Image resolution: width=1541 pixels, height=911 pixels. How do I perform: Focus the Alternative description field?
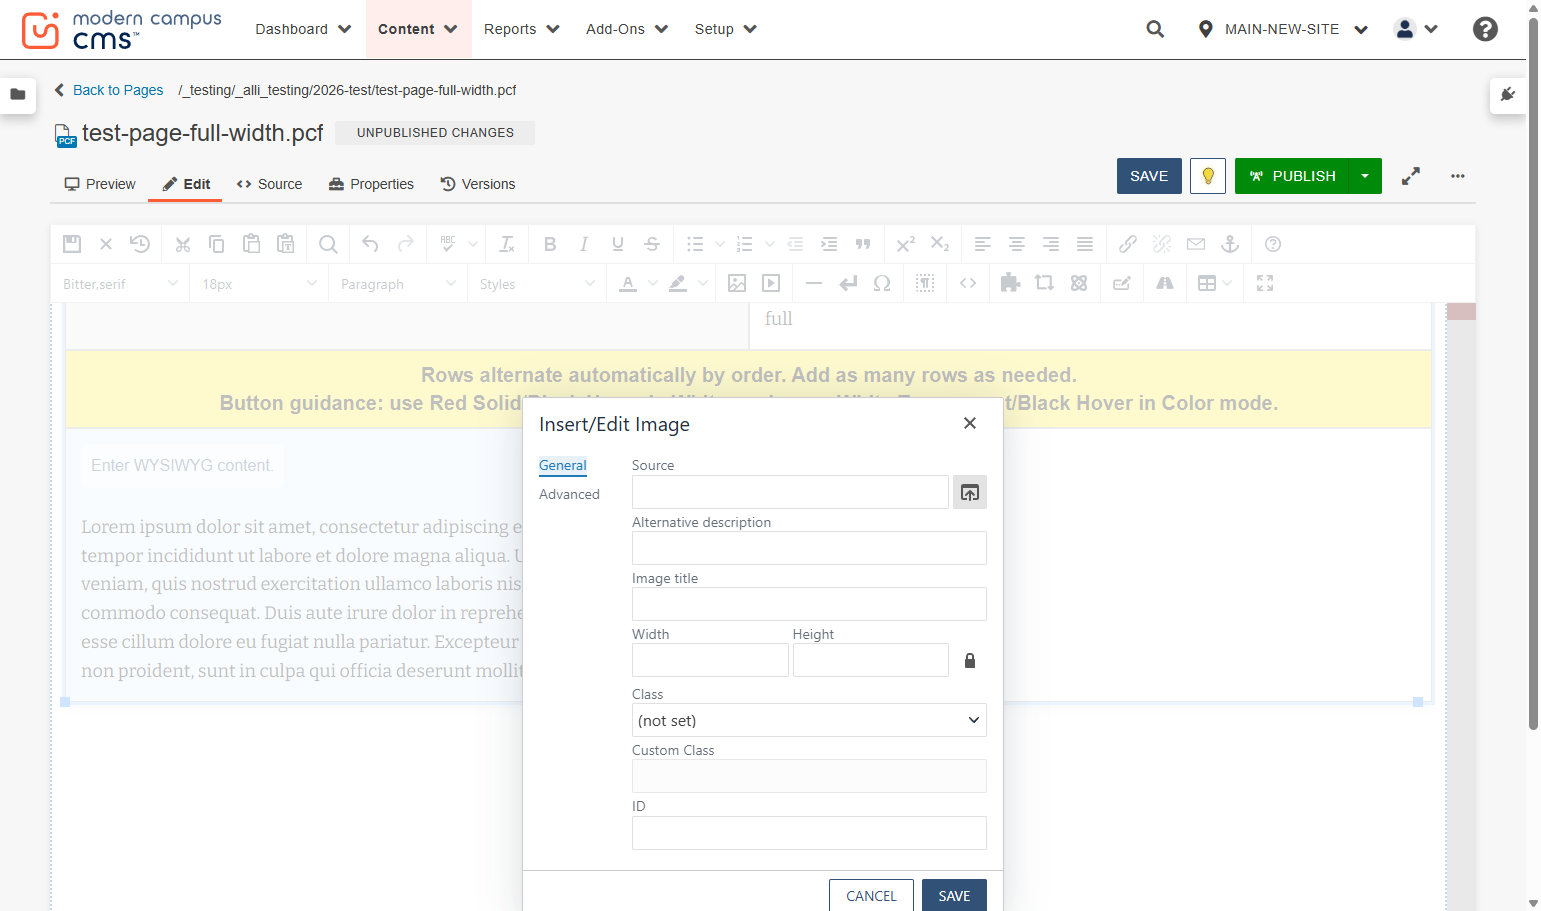pos(809,548)
